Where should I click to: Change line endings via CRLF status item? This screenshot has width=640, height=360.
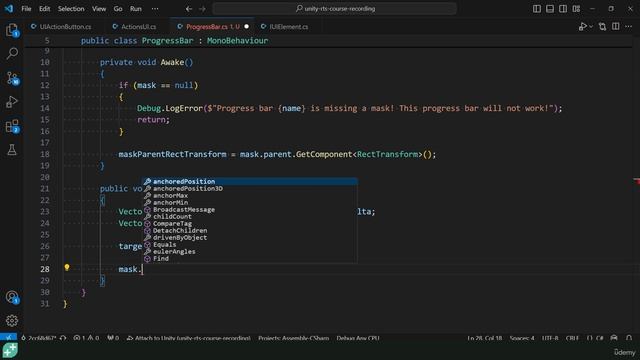tap(572, 338)
